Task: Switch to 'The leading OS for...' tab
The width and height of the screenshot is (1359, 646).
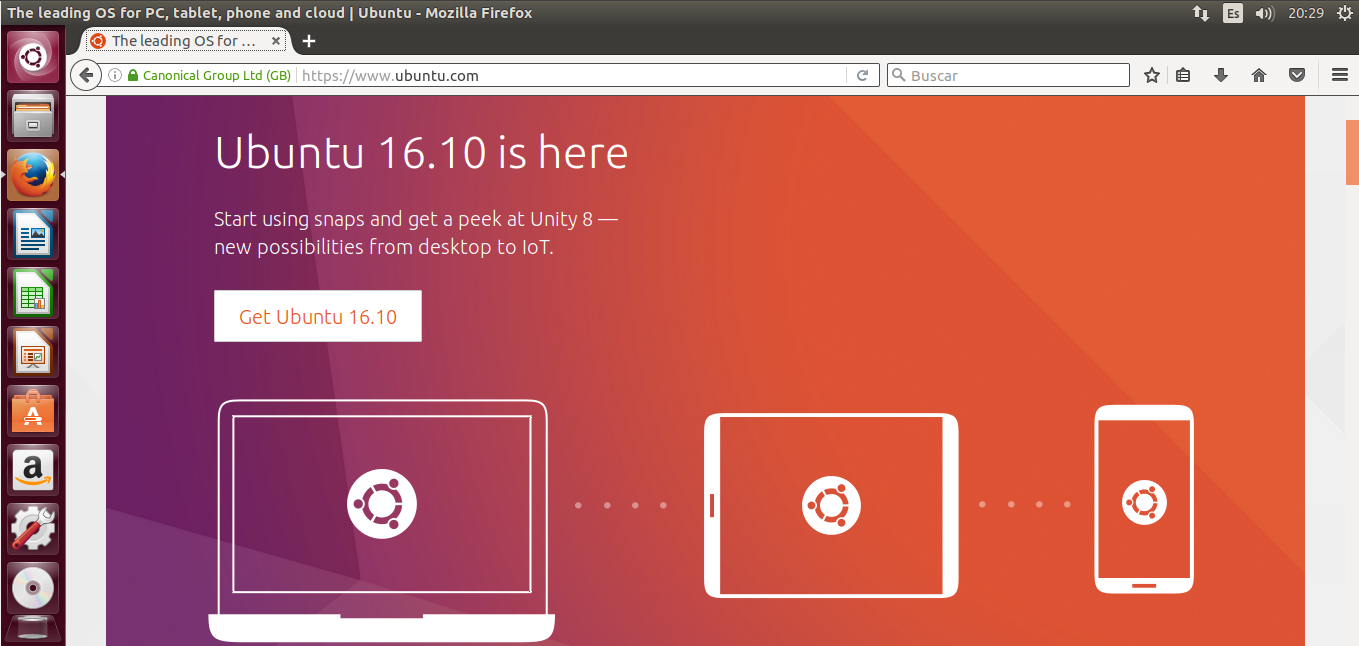Action: tap(180, 41)
